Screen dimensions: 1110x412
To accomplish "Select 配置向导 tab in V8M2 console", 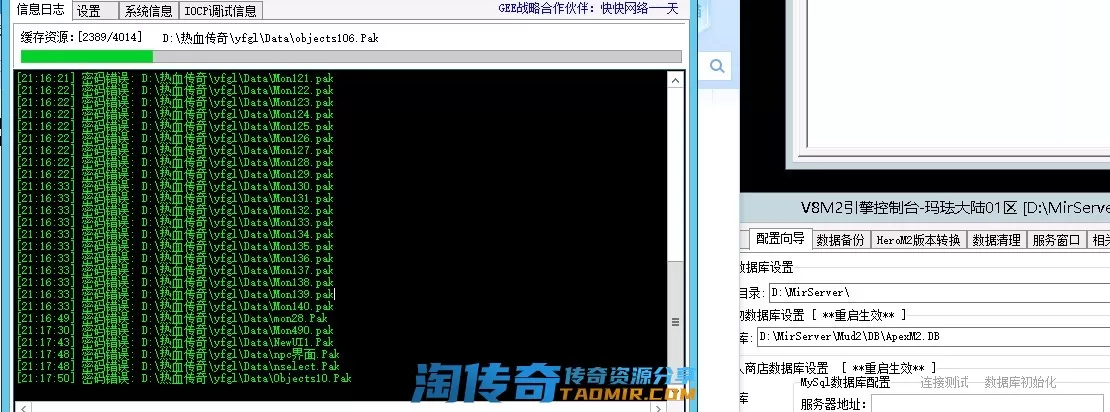I will click(x=779, y=239).
